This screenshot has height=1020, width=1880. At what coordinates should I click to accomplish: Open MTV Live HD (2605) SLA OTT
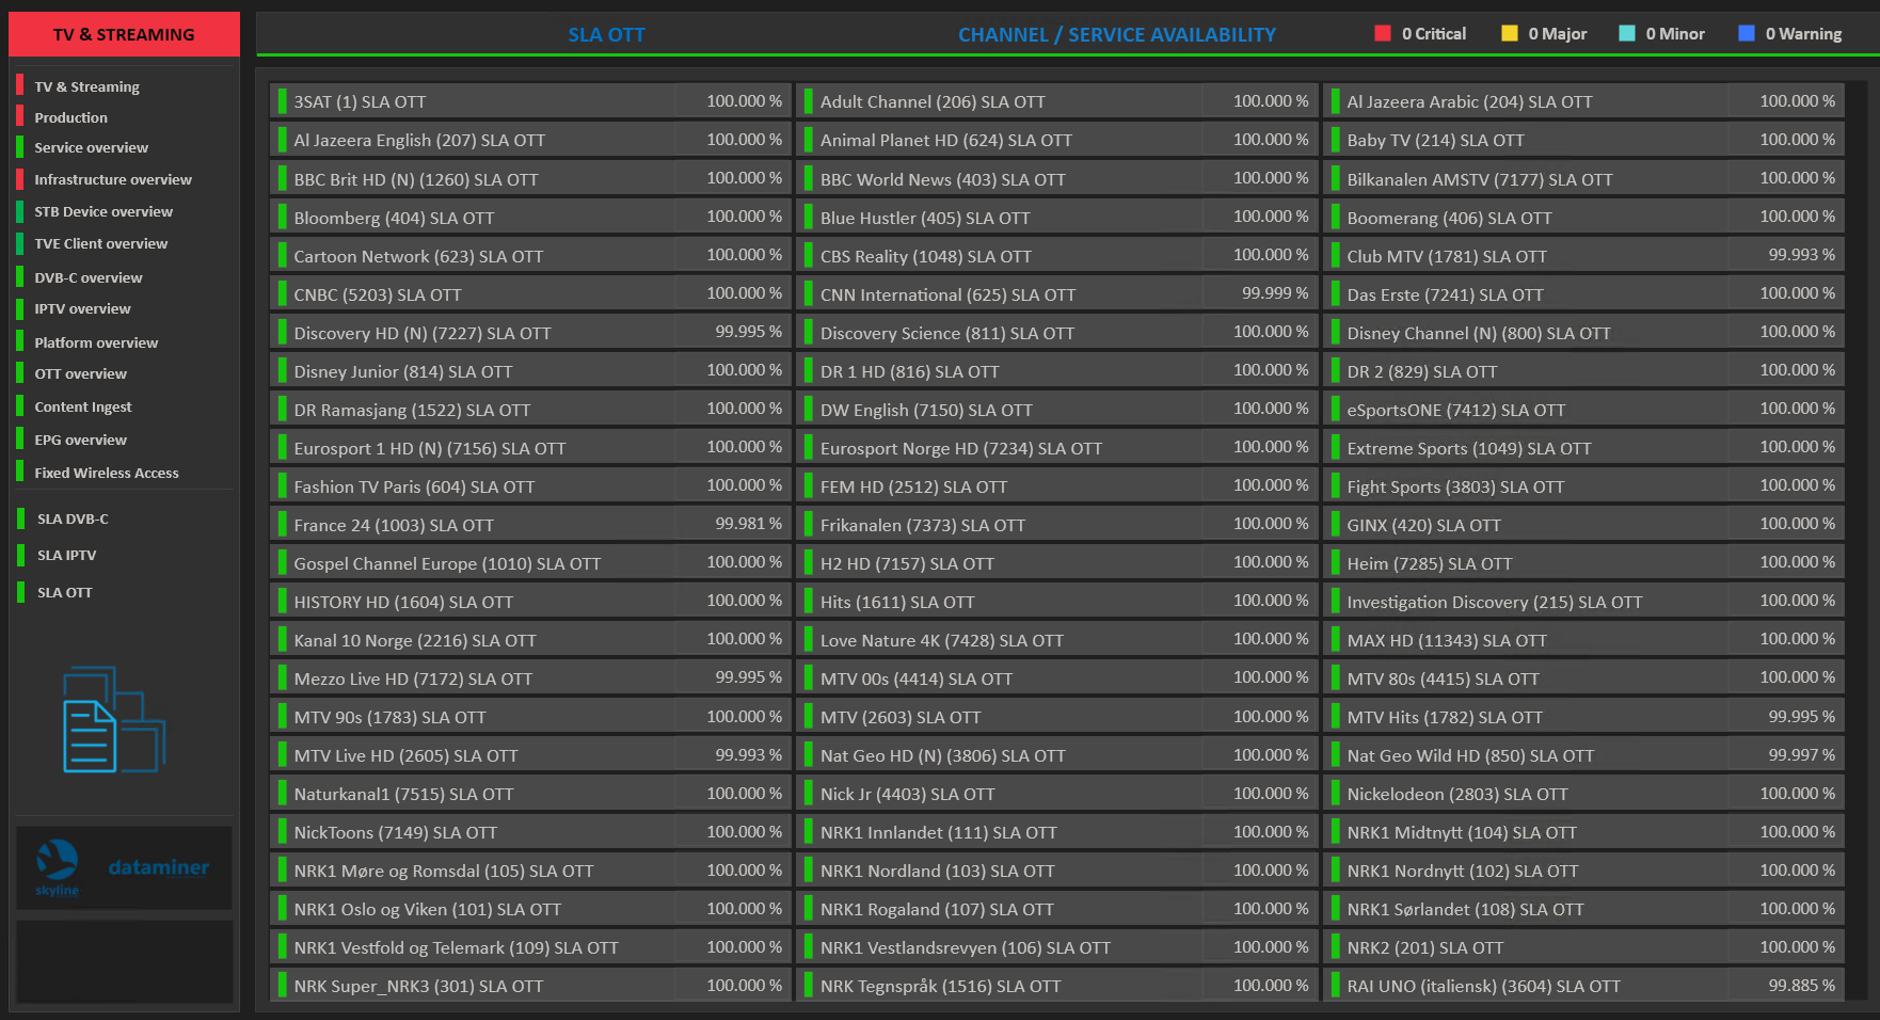[530, 756]
